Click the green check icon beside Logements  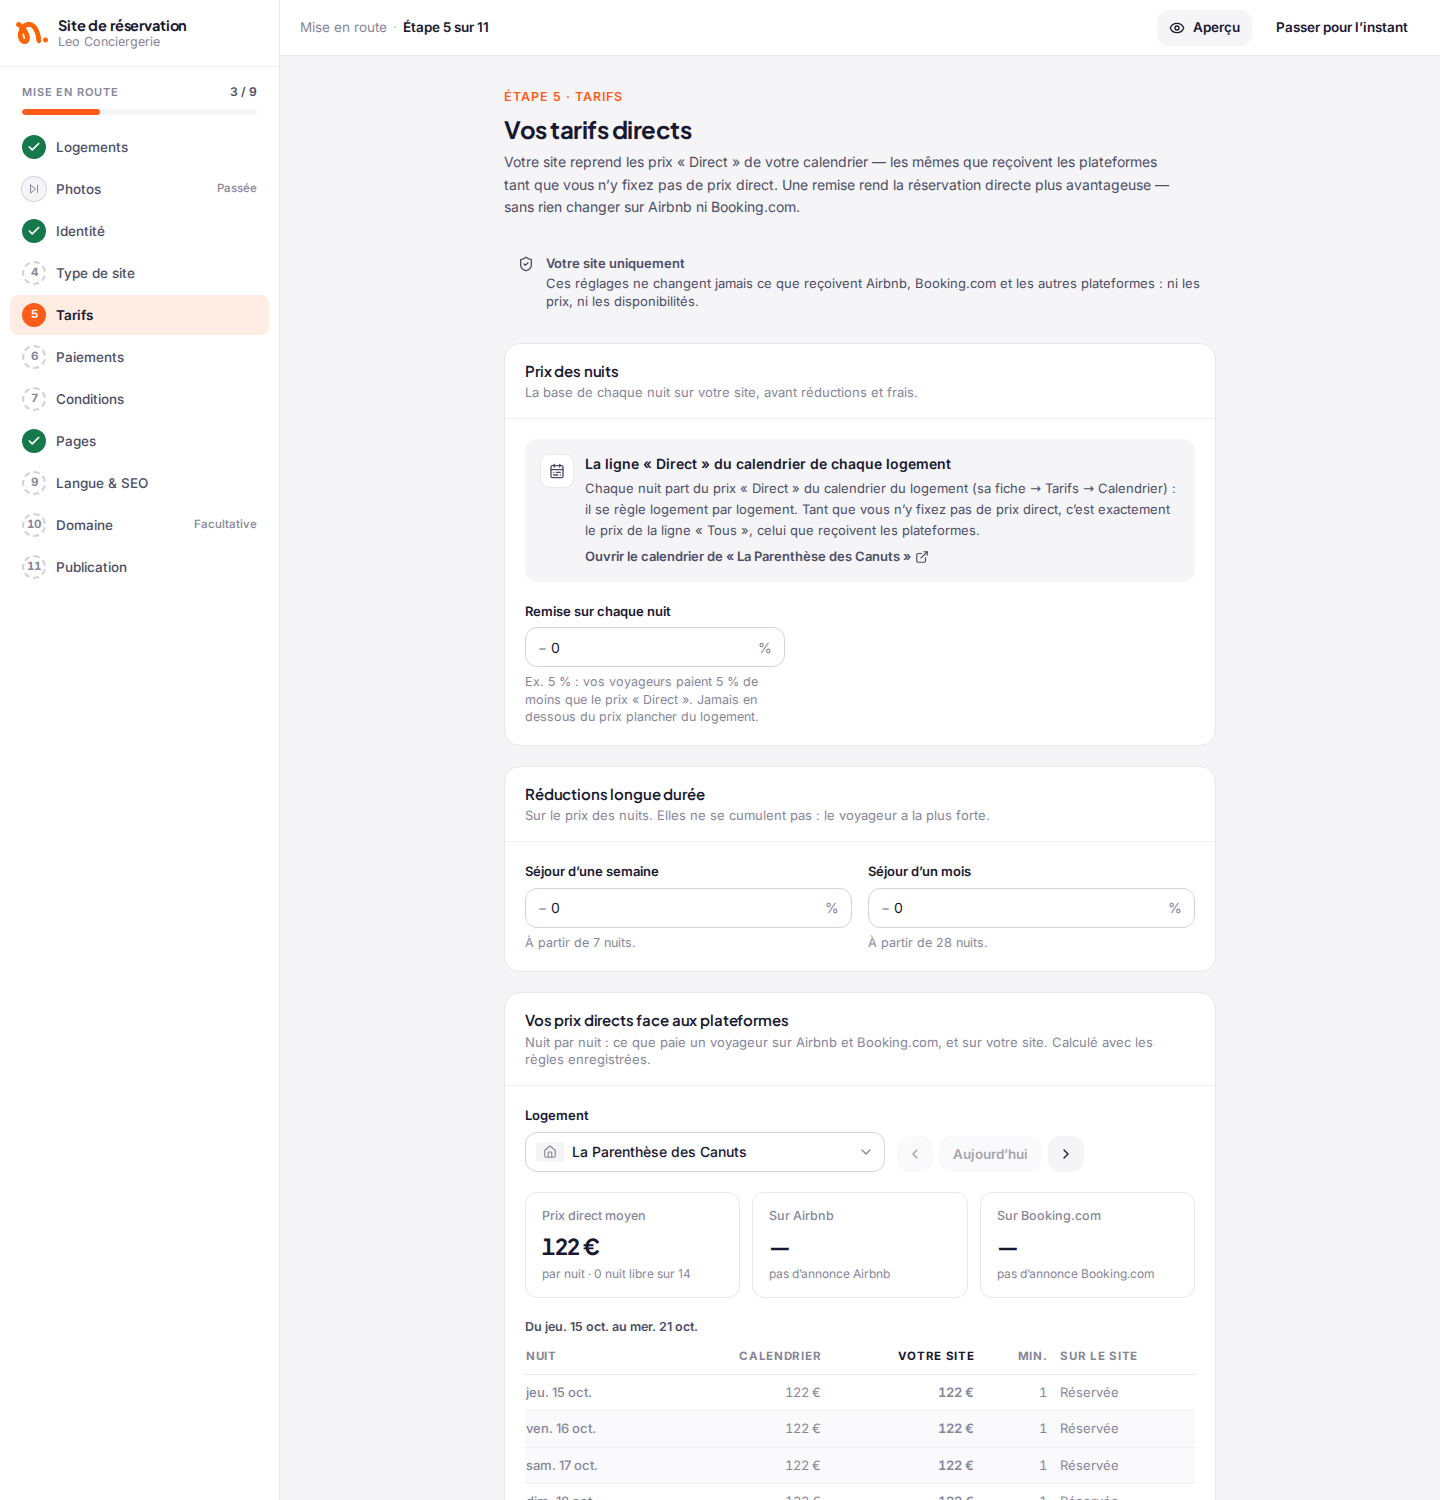[34, 147]
